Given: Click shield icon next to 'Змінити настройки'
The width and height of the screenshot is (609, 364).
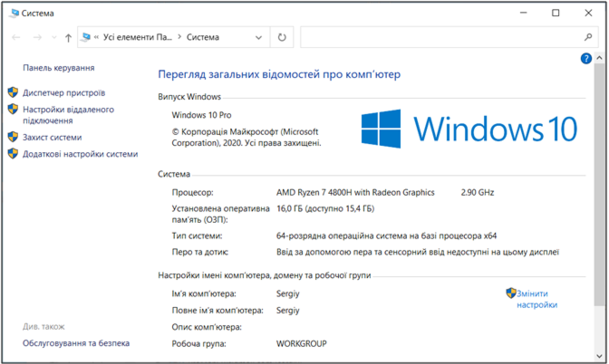Looking at the screenshot, I should pyautogui.click(x=511, y=293).
